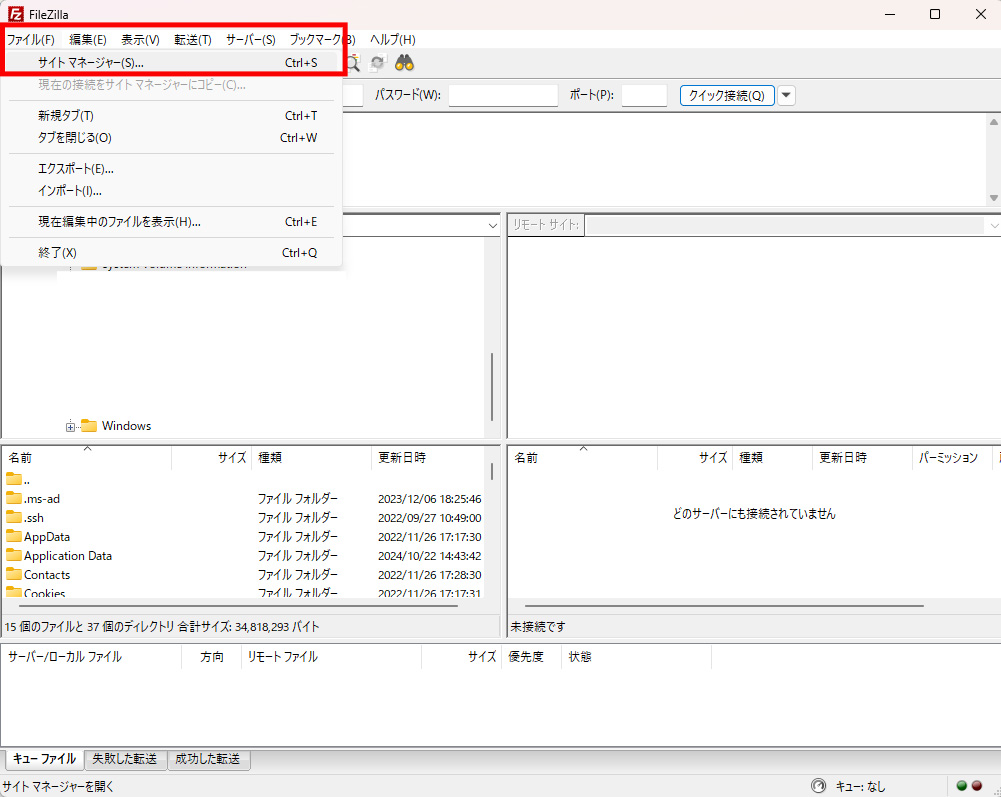Screen dimensions: 1001x797
Task: Open the local site path dropdown
Action: pyautogui.click(x=492, y=225)
